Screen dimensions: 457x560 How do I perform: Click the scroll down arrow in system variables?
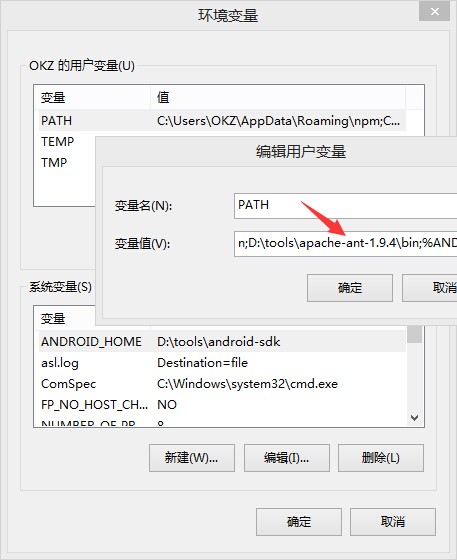[415, 418]
